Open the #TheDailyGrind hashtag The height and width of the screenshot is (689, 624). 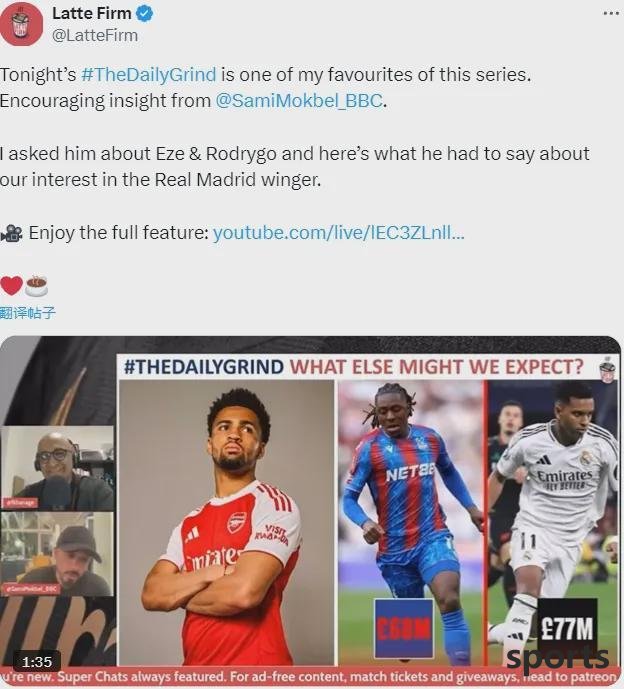(x=149, y=75)
